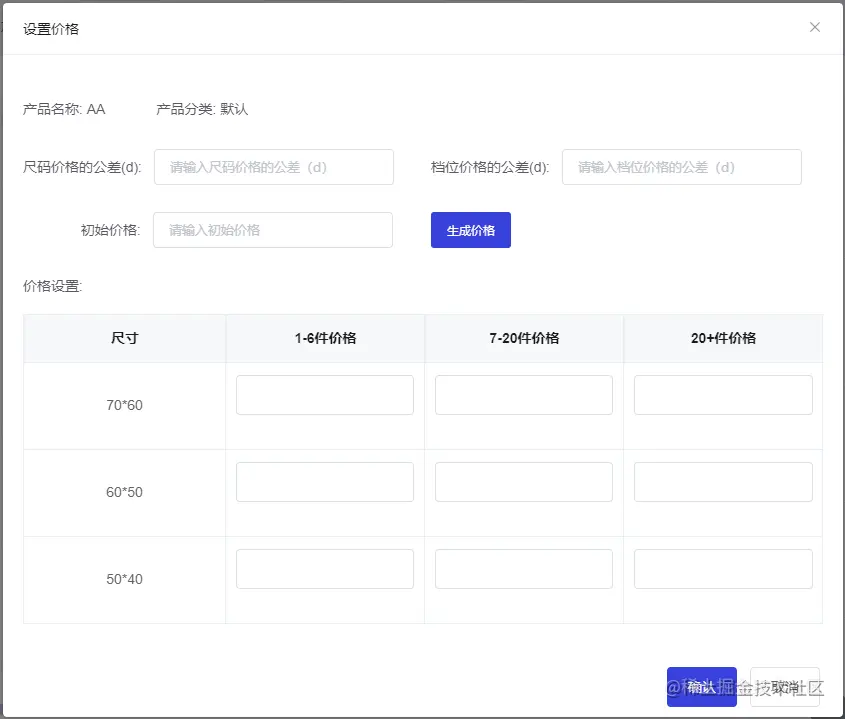Click the 产品名称: AA text
Image resolution: width=845 pixels, height=719 pixels.
pos(64,109)
